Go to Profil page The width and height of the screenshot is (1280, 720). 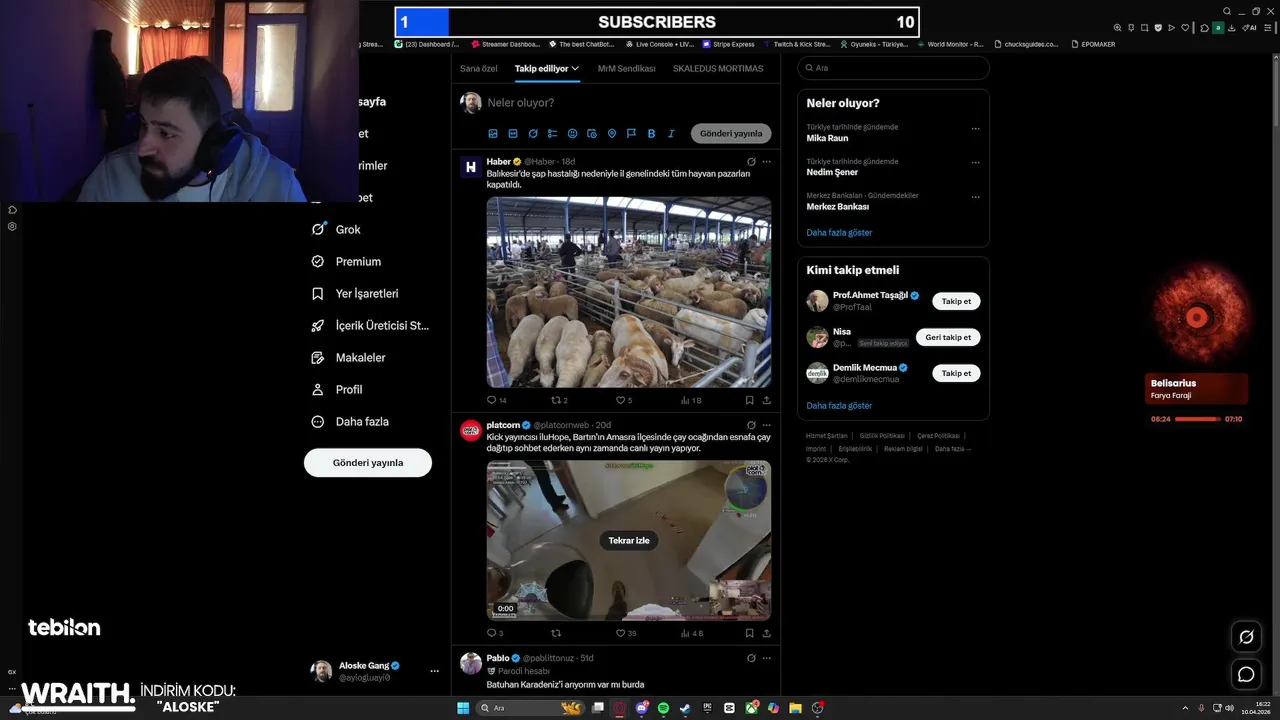click(x=337, y=389)
